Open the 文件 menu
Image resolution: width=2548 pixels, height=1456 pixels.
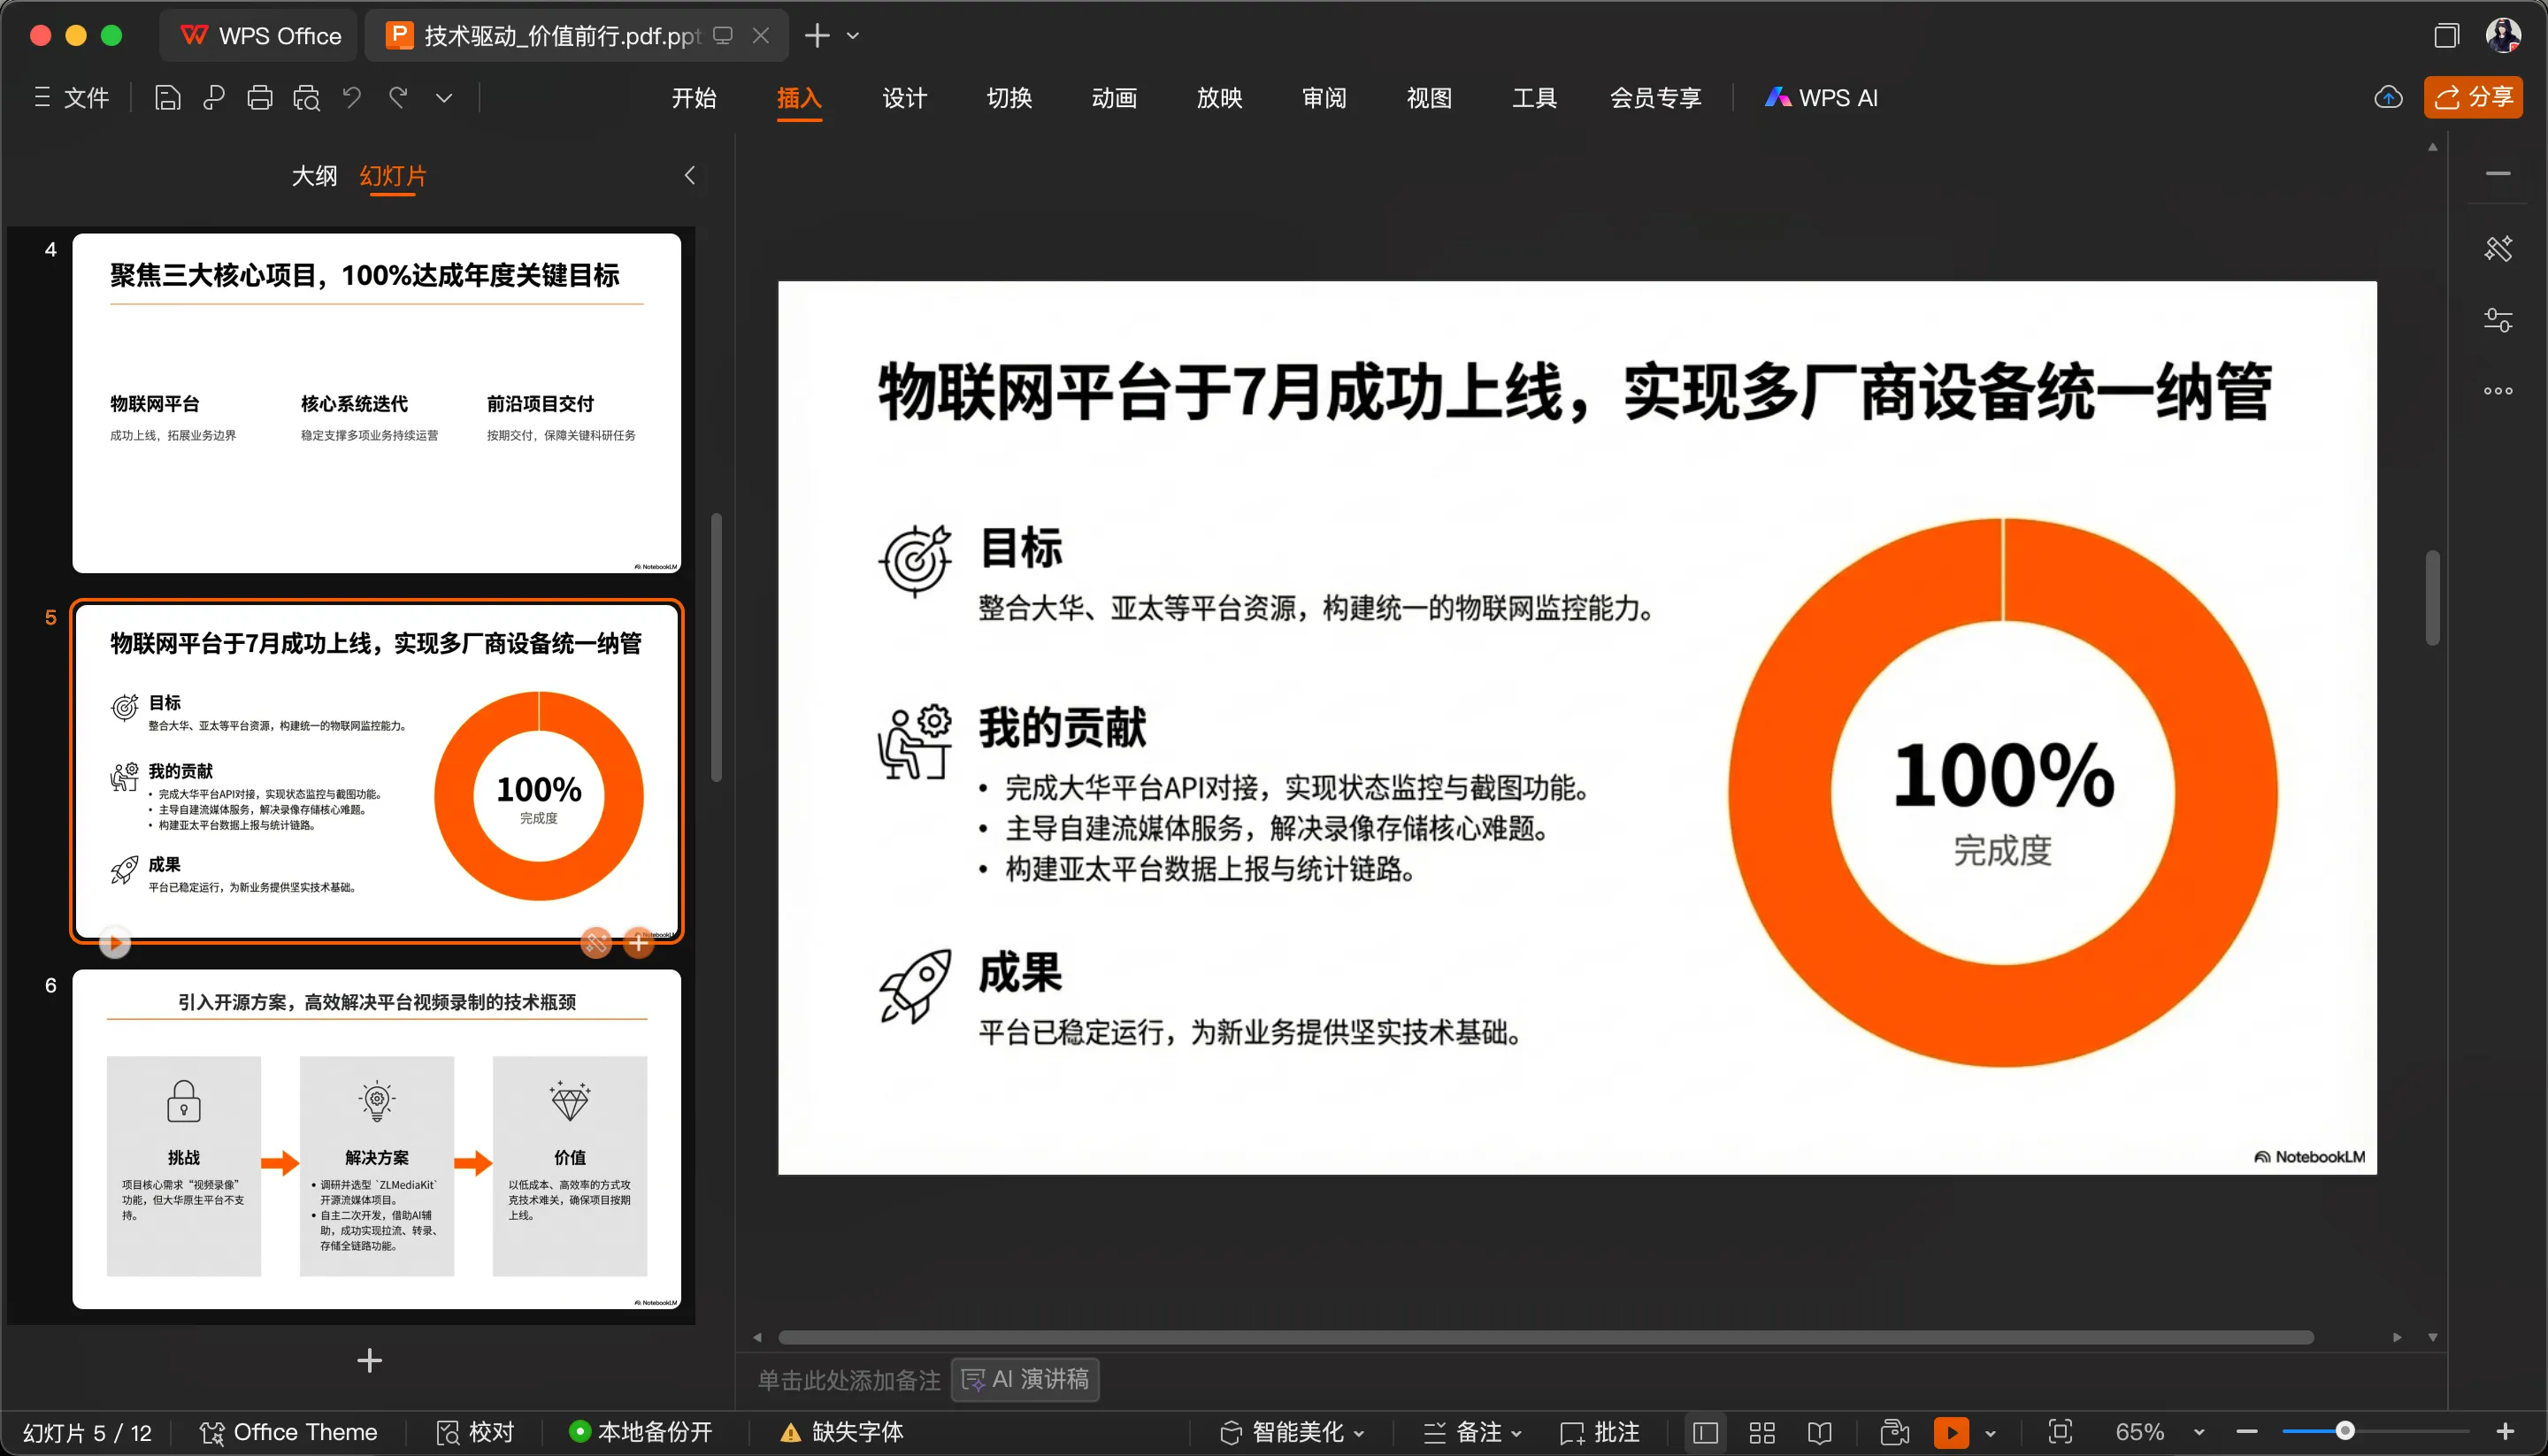[72, 98]
